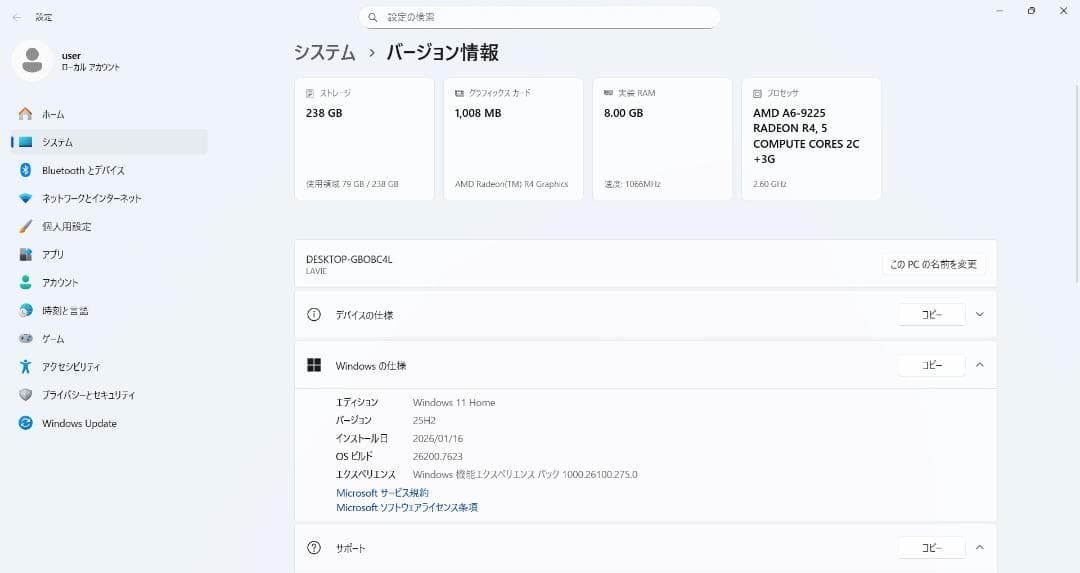Click the アプリ apps icon
The image size is (1080, 573).
point(25,254)
